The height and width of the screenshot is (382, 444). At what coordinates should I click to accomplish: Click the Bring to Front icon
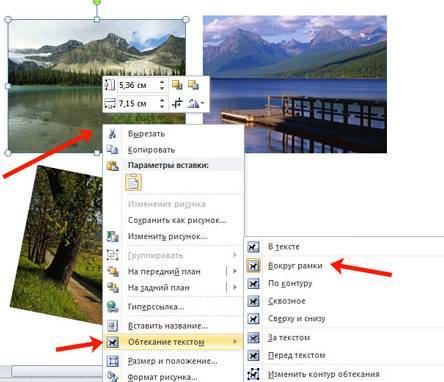coord(112,271)
